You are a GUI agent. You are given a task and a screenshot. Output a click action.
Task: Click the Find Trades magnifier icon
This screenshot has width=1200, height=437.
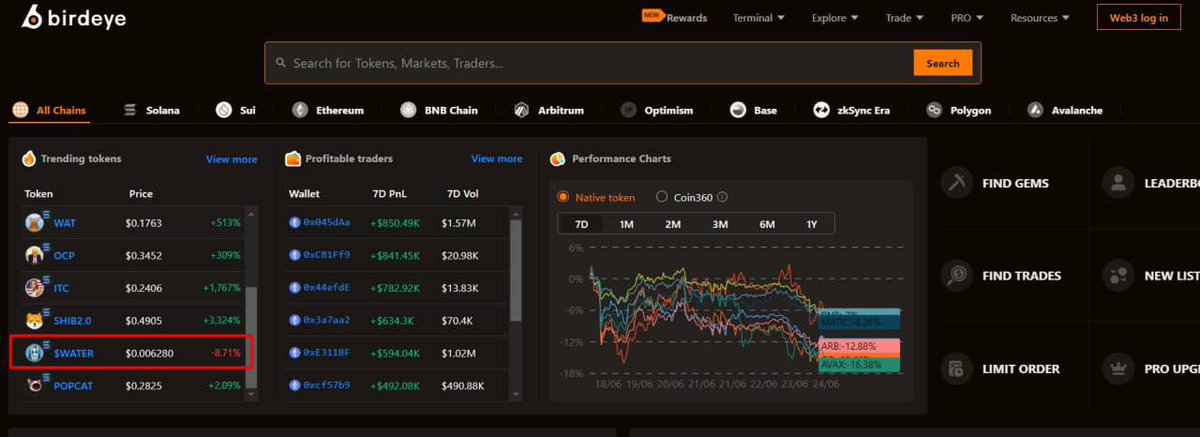(x=958, y=275)
